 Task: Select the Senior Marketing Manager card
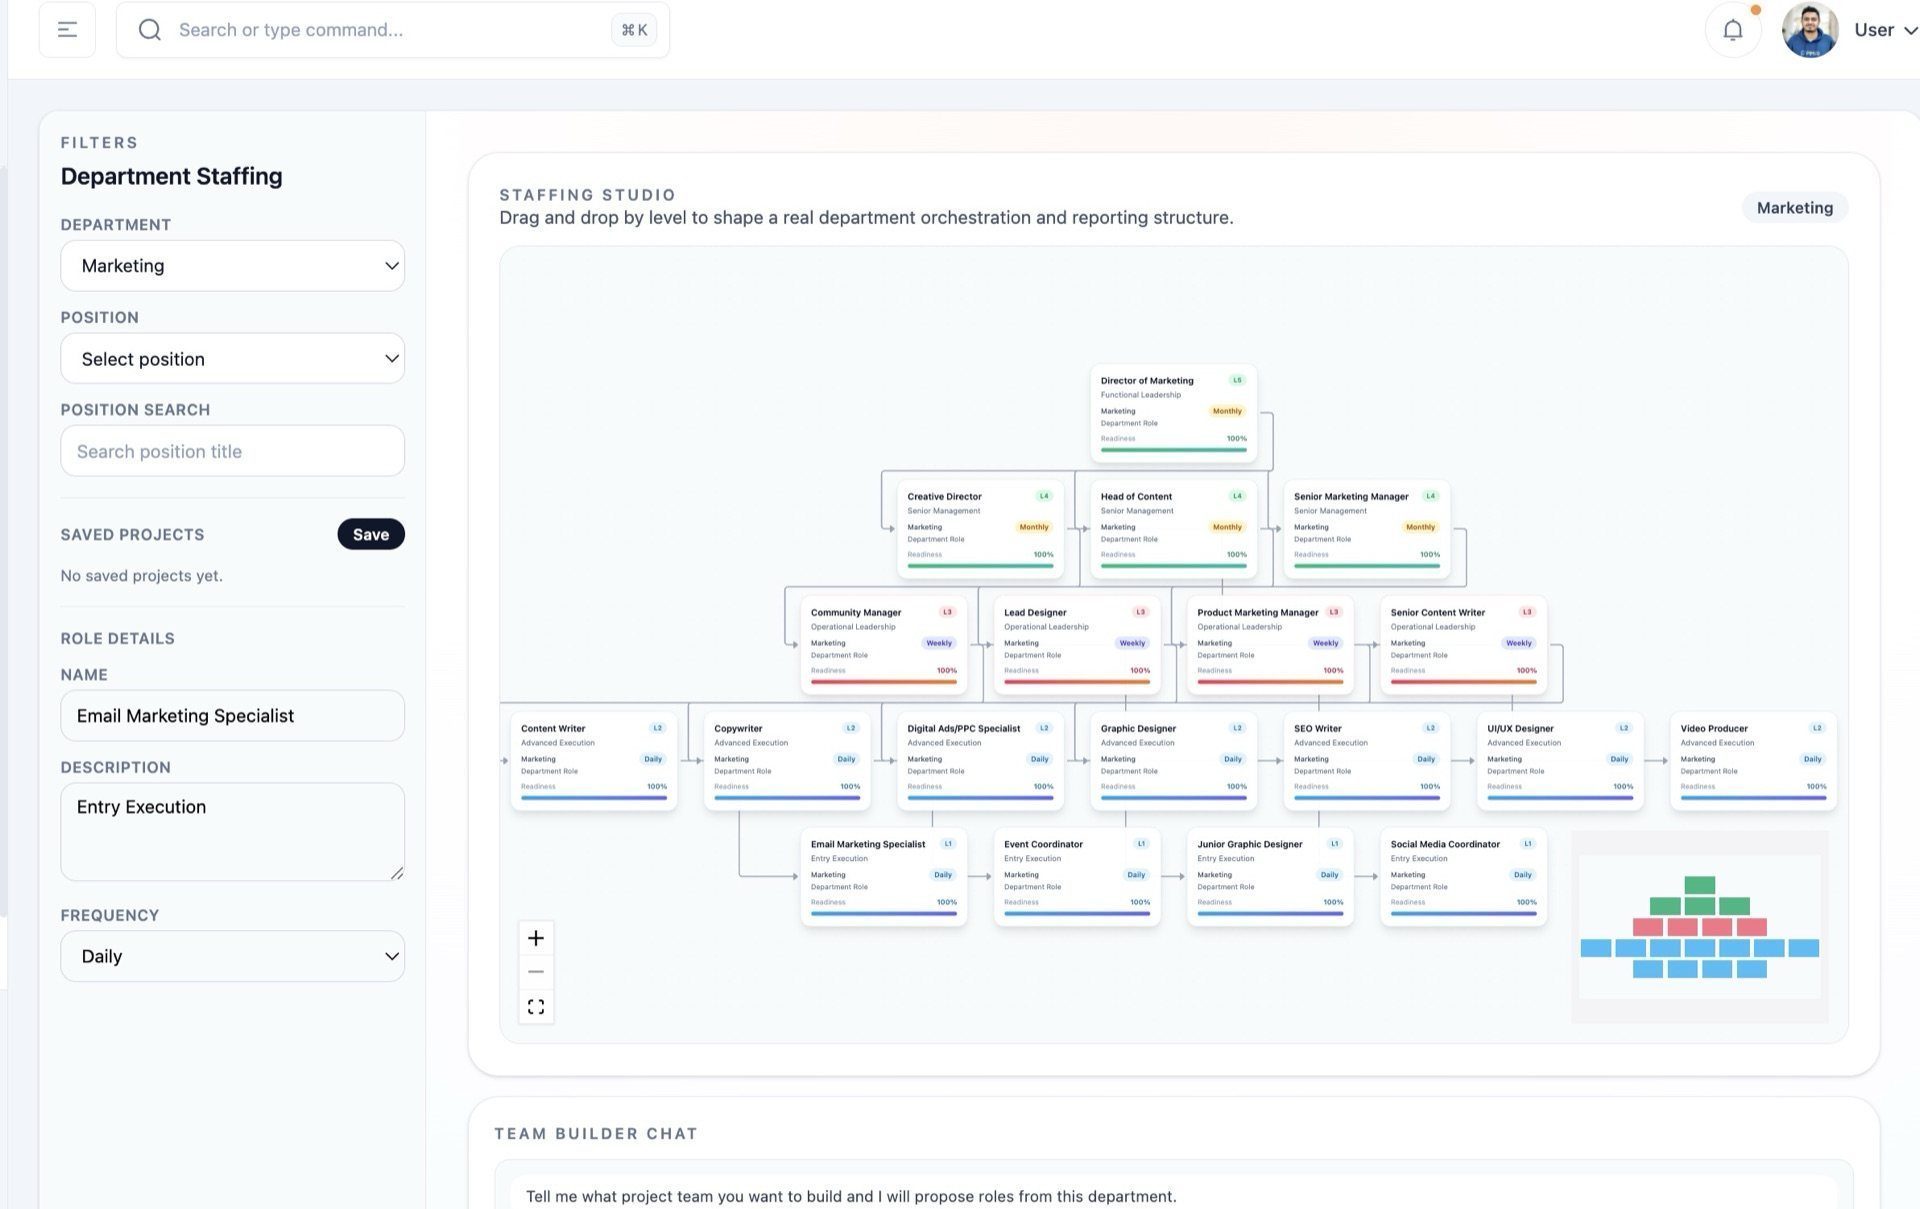click(1367, 531)
